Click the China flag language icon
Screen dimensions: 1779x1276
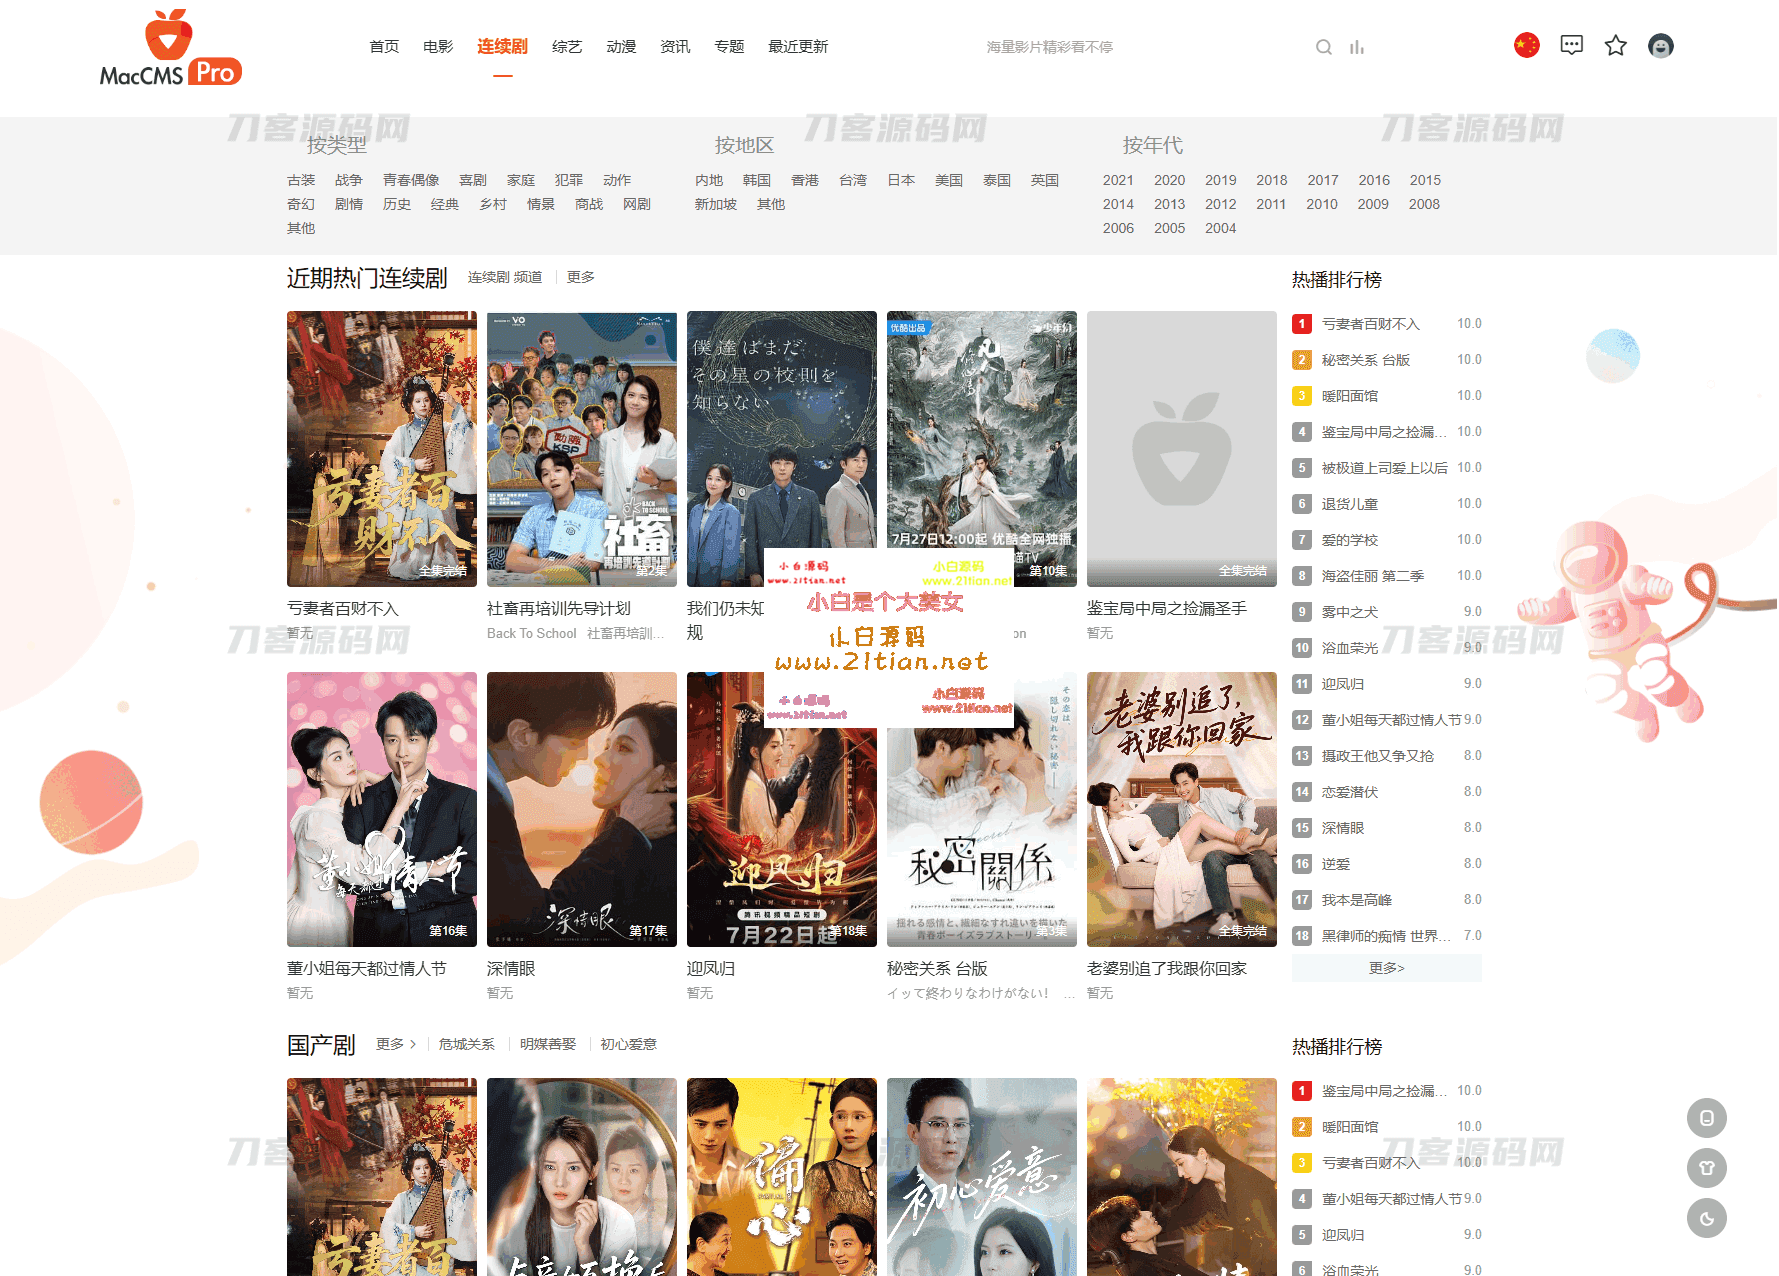click(1526, 45)
